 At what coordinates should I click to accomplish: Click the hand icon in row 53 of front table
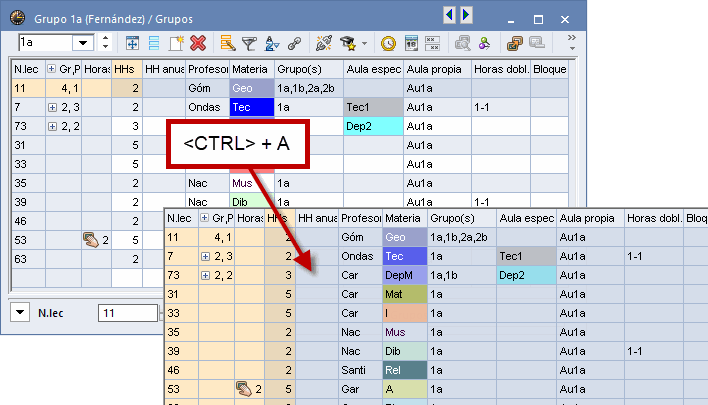pos(244,389)
